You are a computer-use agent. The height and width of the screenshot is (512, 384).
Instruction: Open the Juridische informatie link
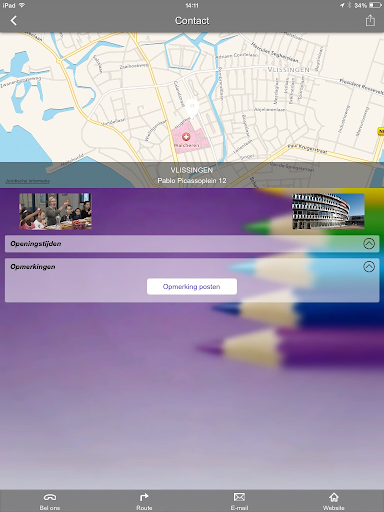click(28, 181)
